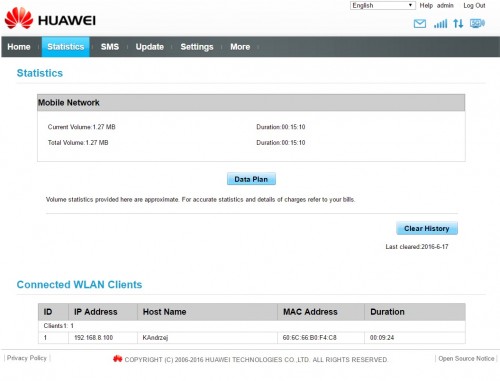Click the data transfer arrows icon
This screenshot has width=500, height=381.
pyautogui.click(x=458, y=24)
